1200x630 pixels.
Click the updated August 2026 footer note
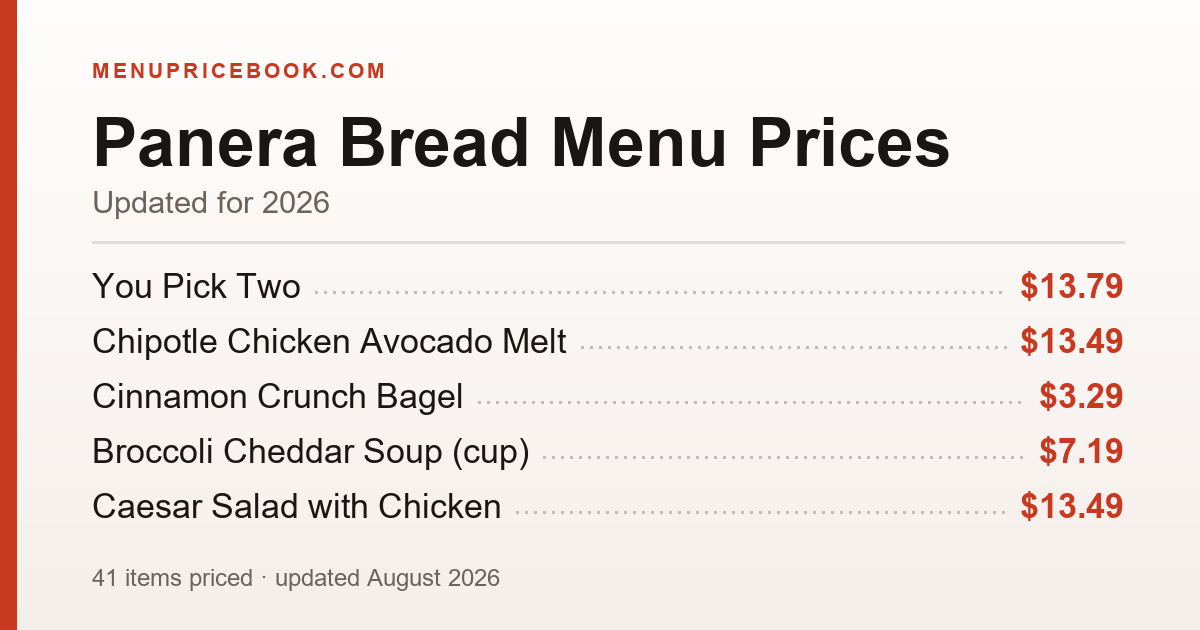[387, 578]
